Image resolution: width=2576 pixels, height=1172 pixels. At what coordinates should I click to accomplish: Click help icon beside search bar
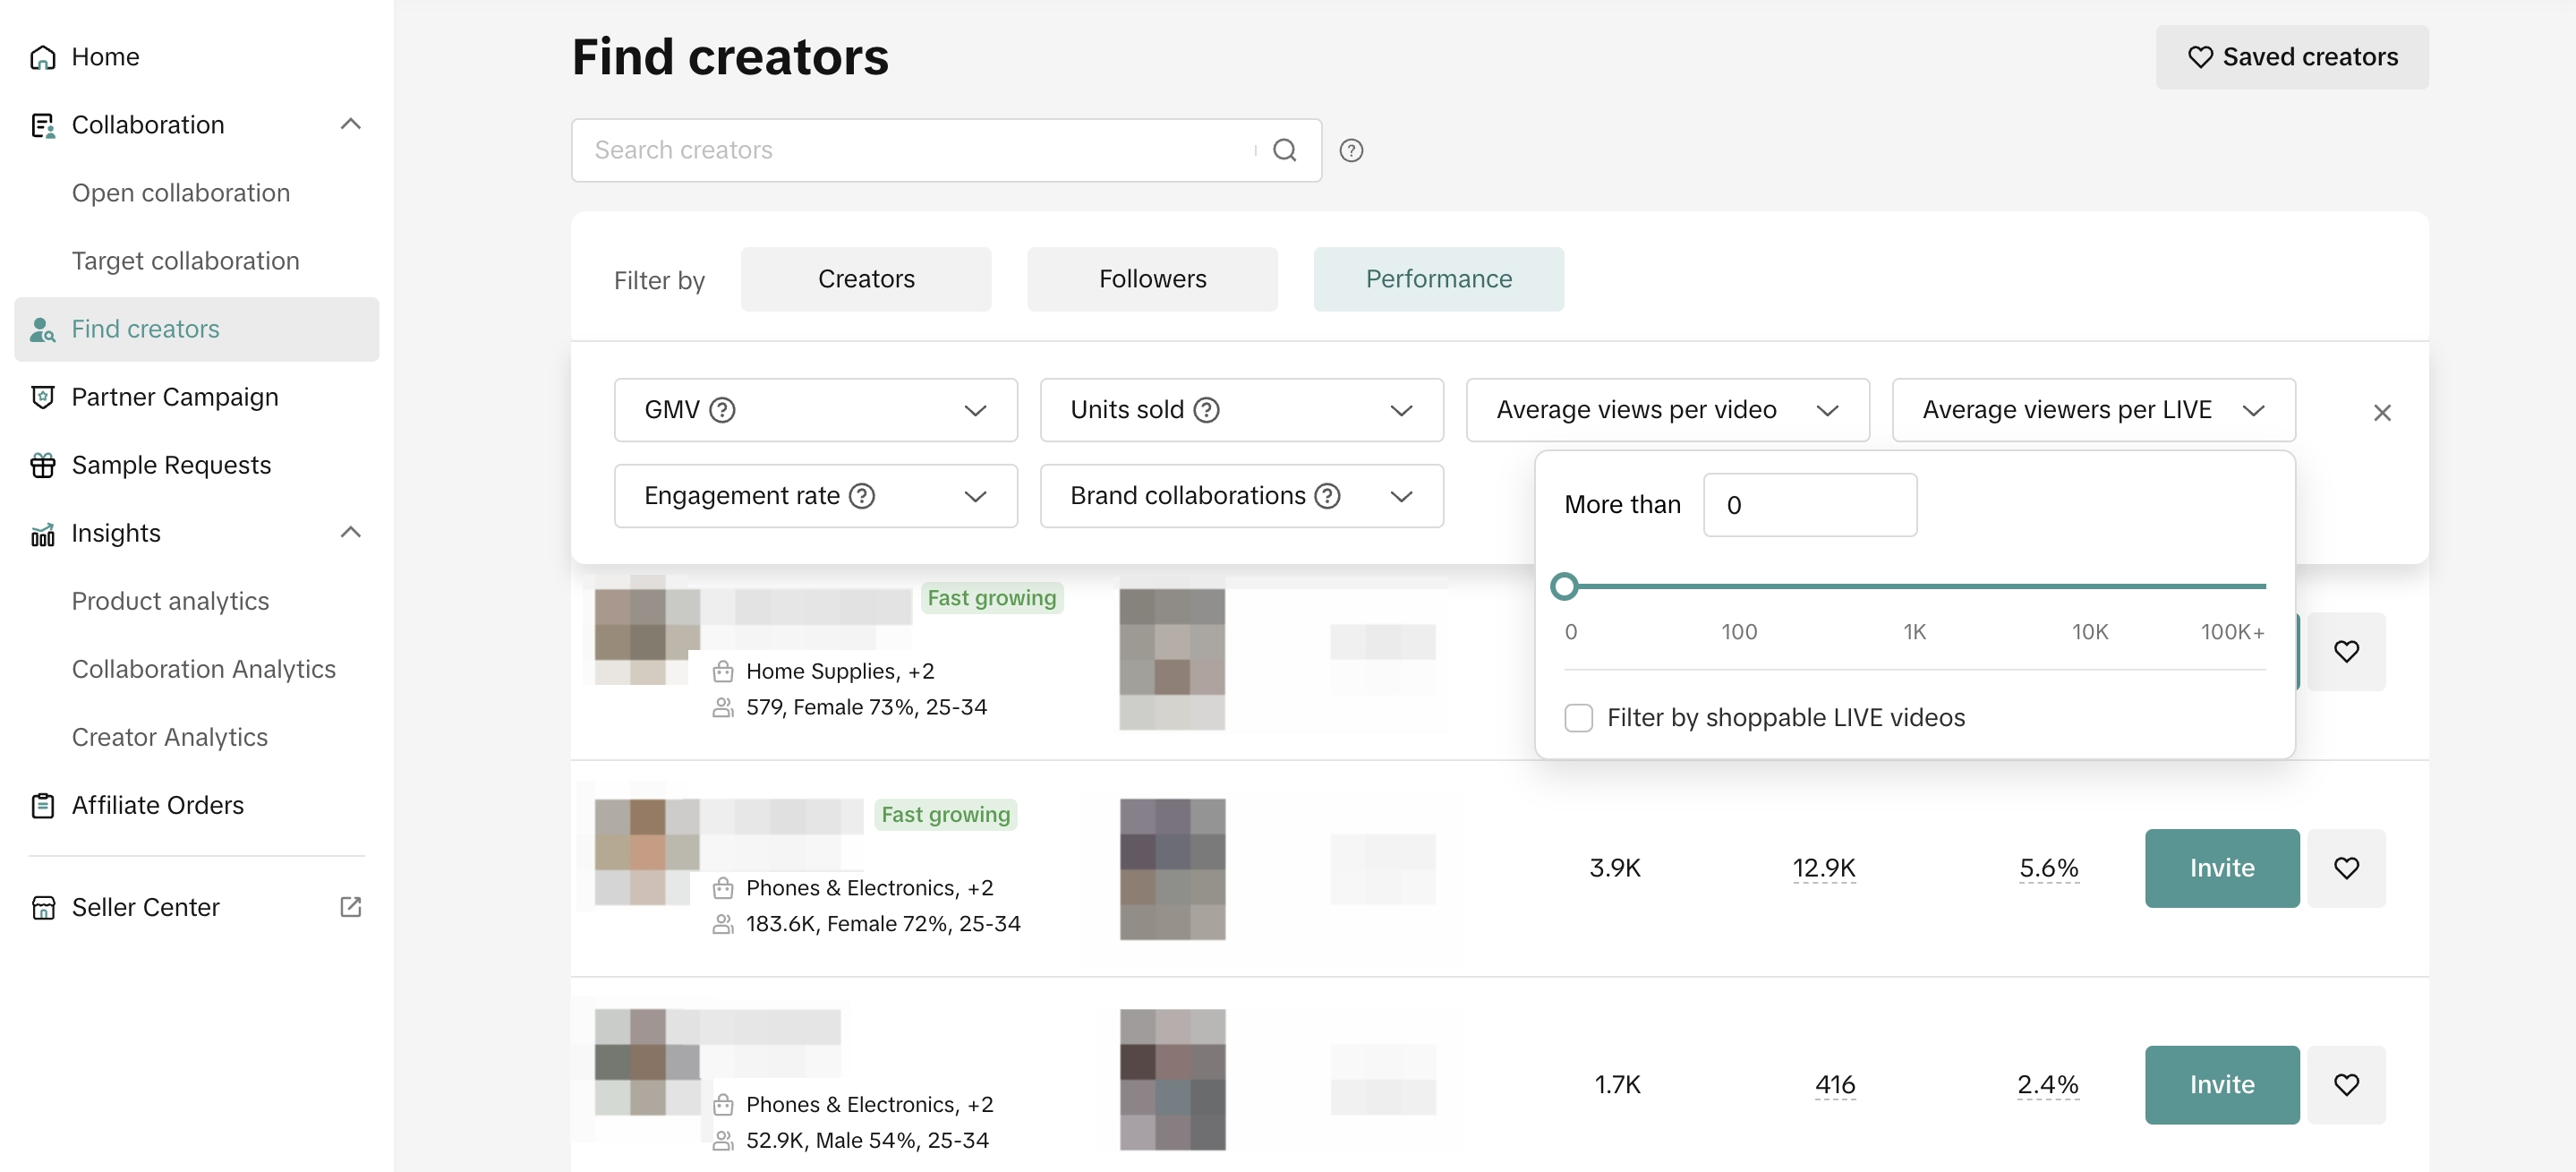1351,150
